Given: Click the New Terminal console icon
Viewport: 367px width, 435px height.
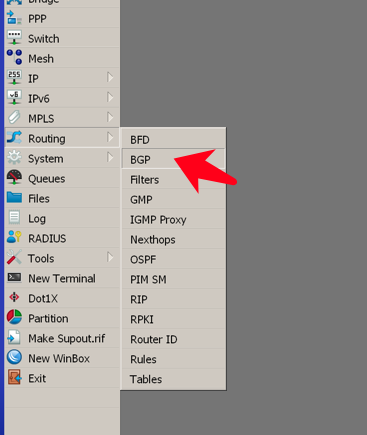Looking at the screenshot, I should click(x=14, y=277).
